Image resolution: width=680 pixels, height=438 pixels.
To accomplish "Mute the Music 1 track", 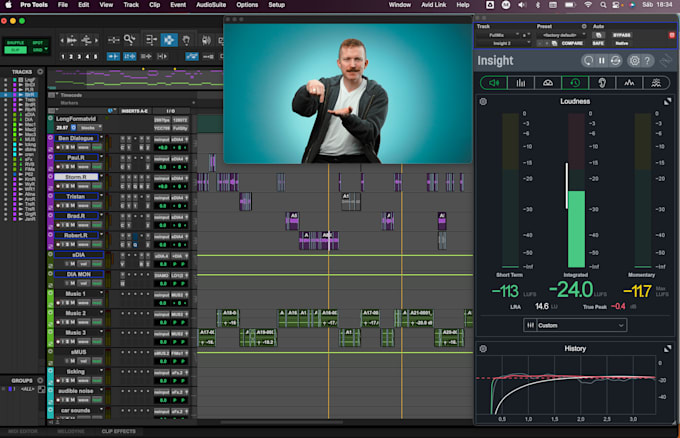I will coord(73,302).
